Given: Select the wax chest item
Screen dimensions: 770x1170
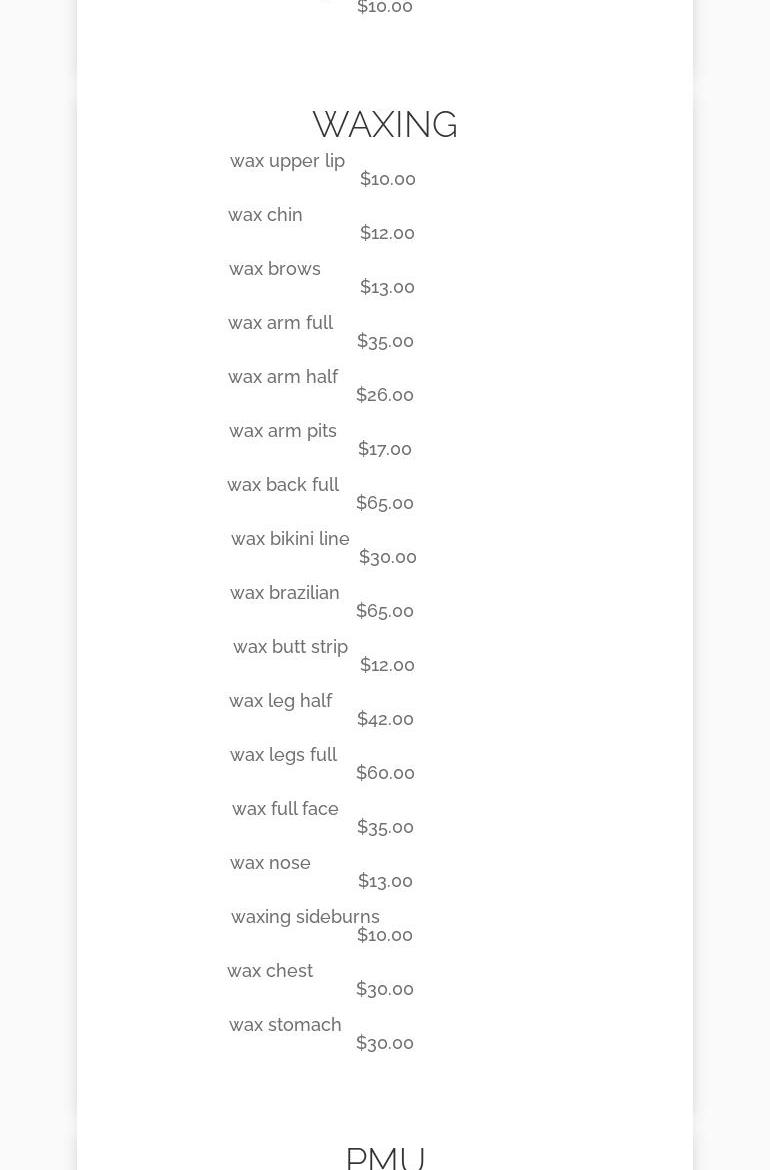Looking at the screenshot, I should pos(270,971).
